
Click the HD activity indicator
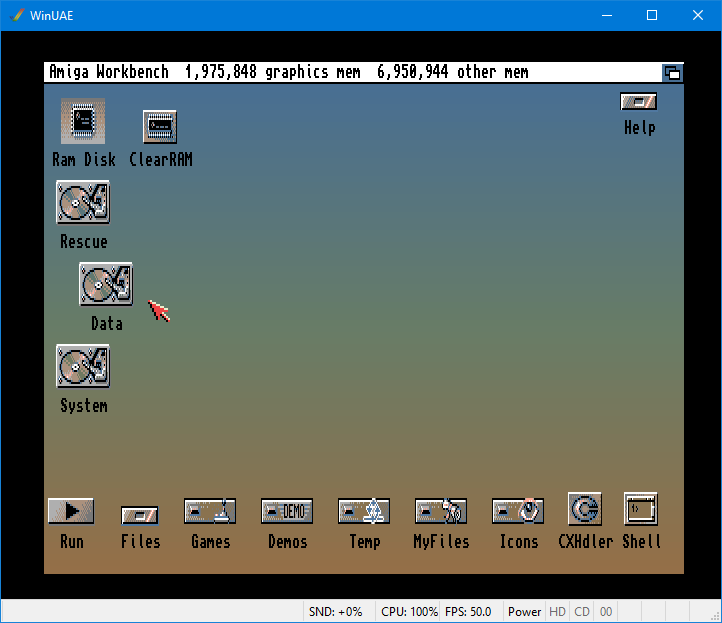[x=557, y=611]
